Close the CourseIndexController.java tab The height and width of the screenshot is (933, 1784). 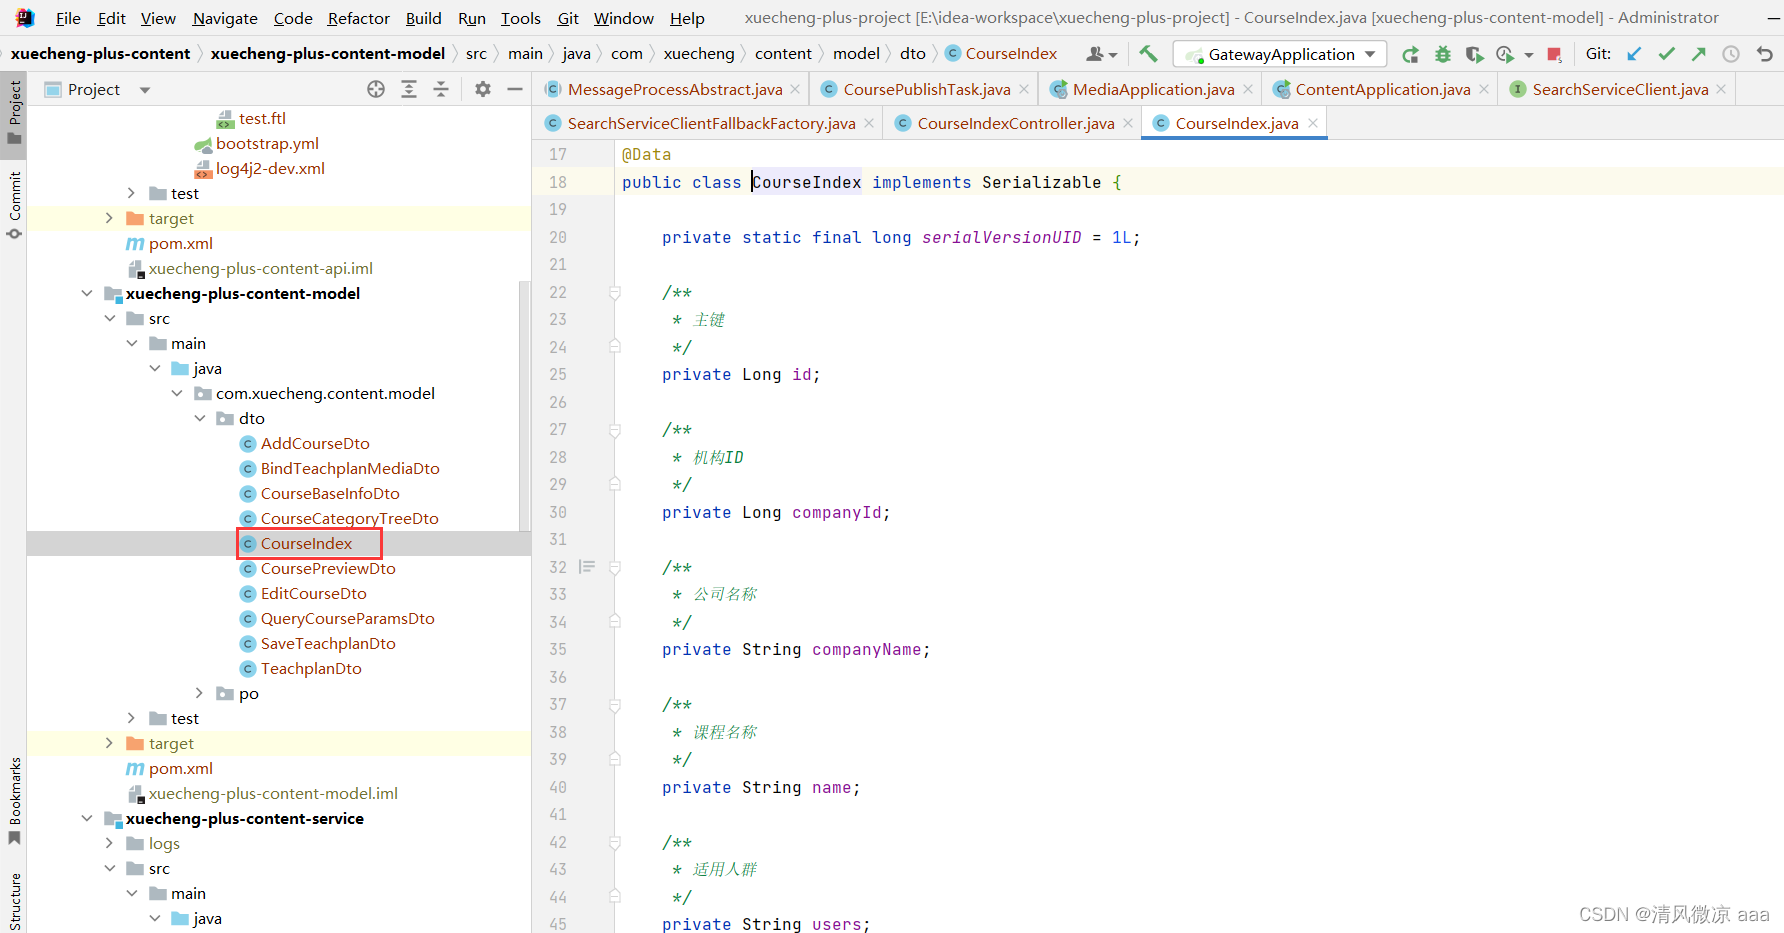pos(1128,123)
